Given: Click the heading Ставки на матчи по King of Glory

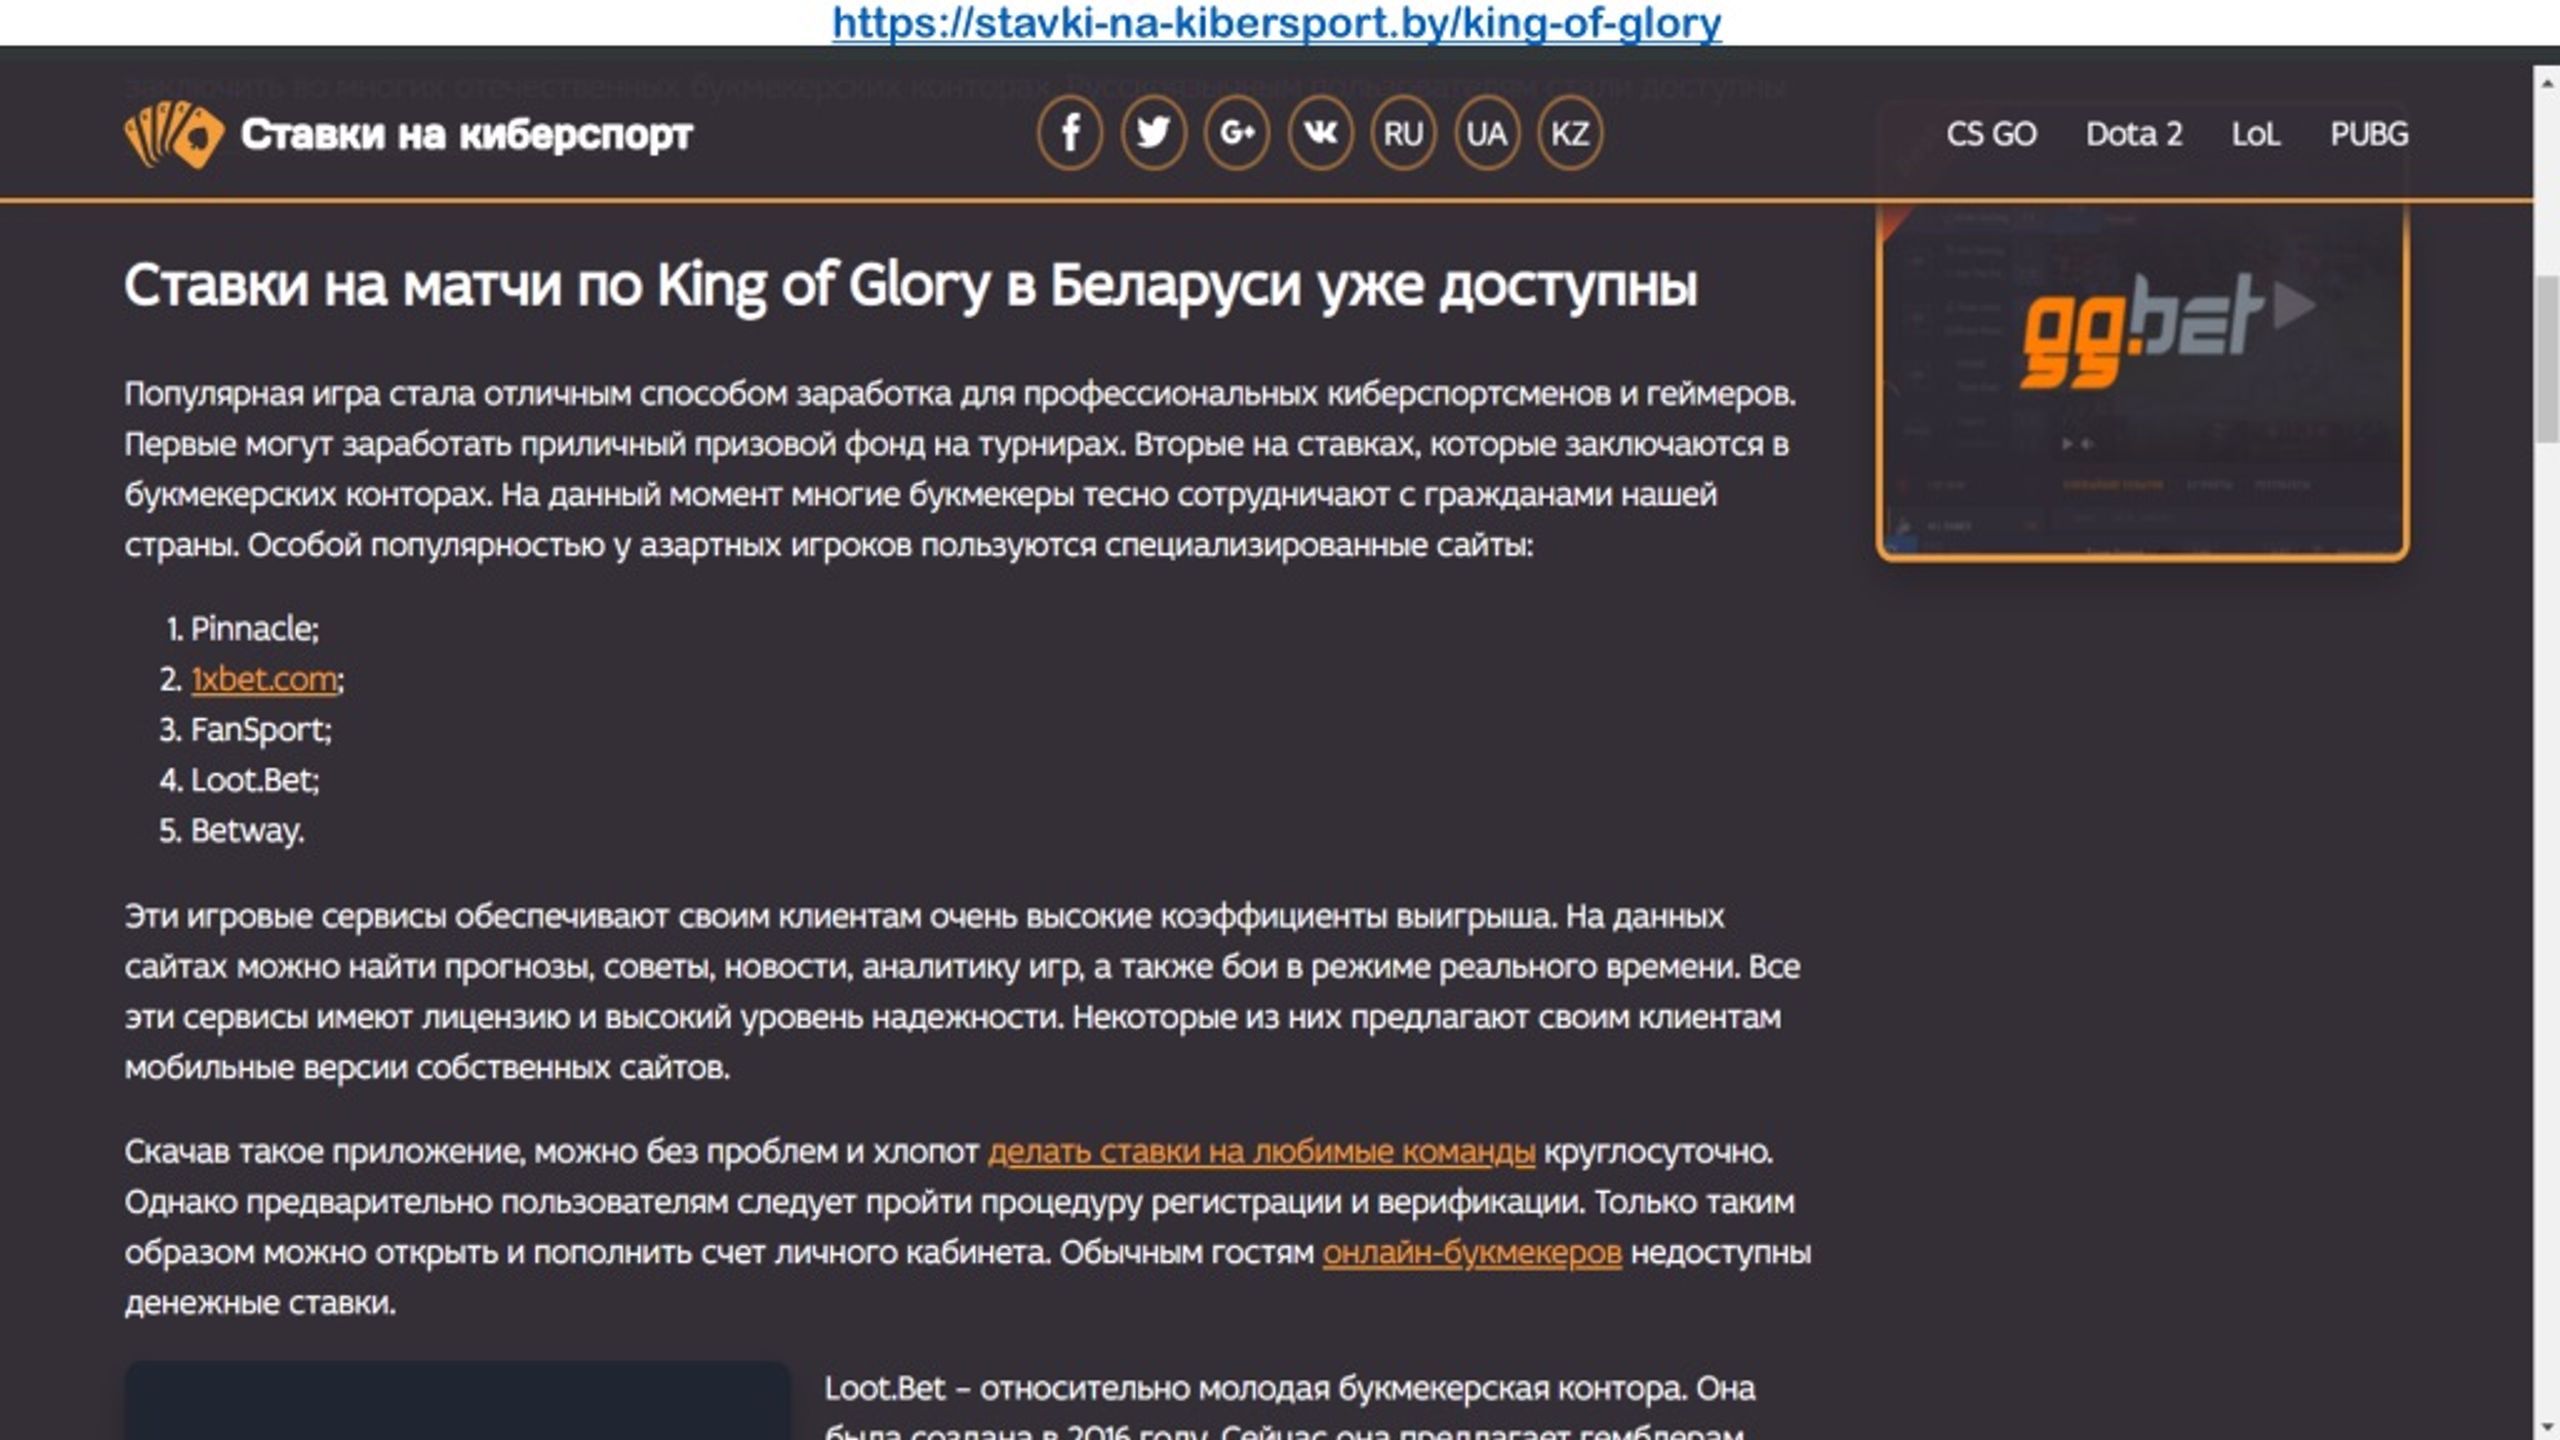Looking at the screenshot, I should pos(910,286).
